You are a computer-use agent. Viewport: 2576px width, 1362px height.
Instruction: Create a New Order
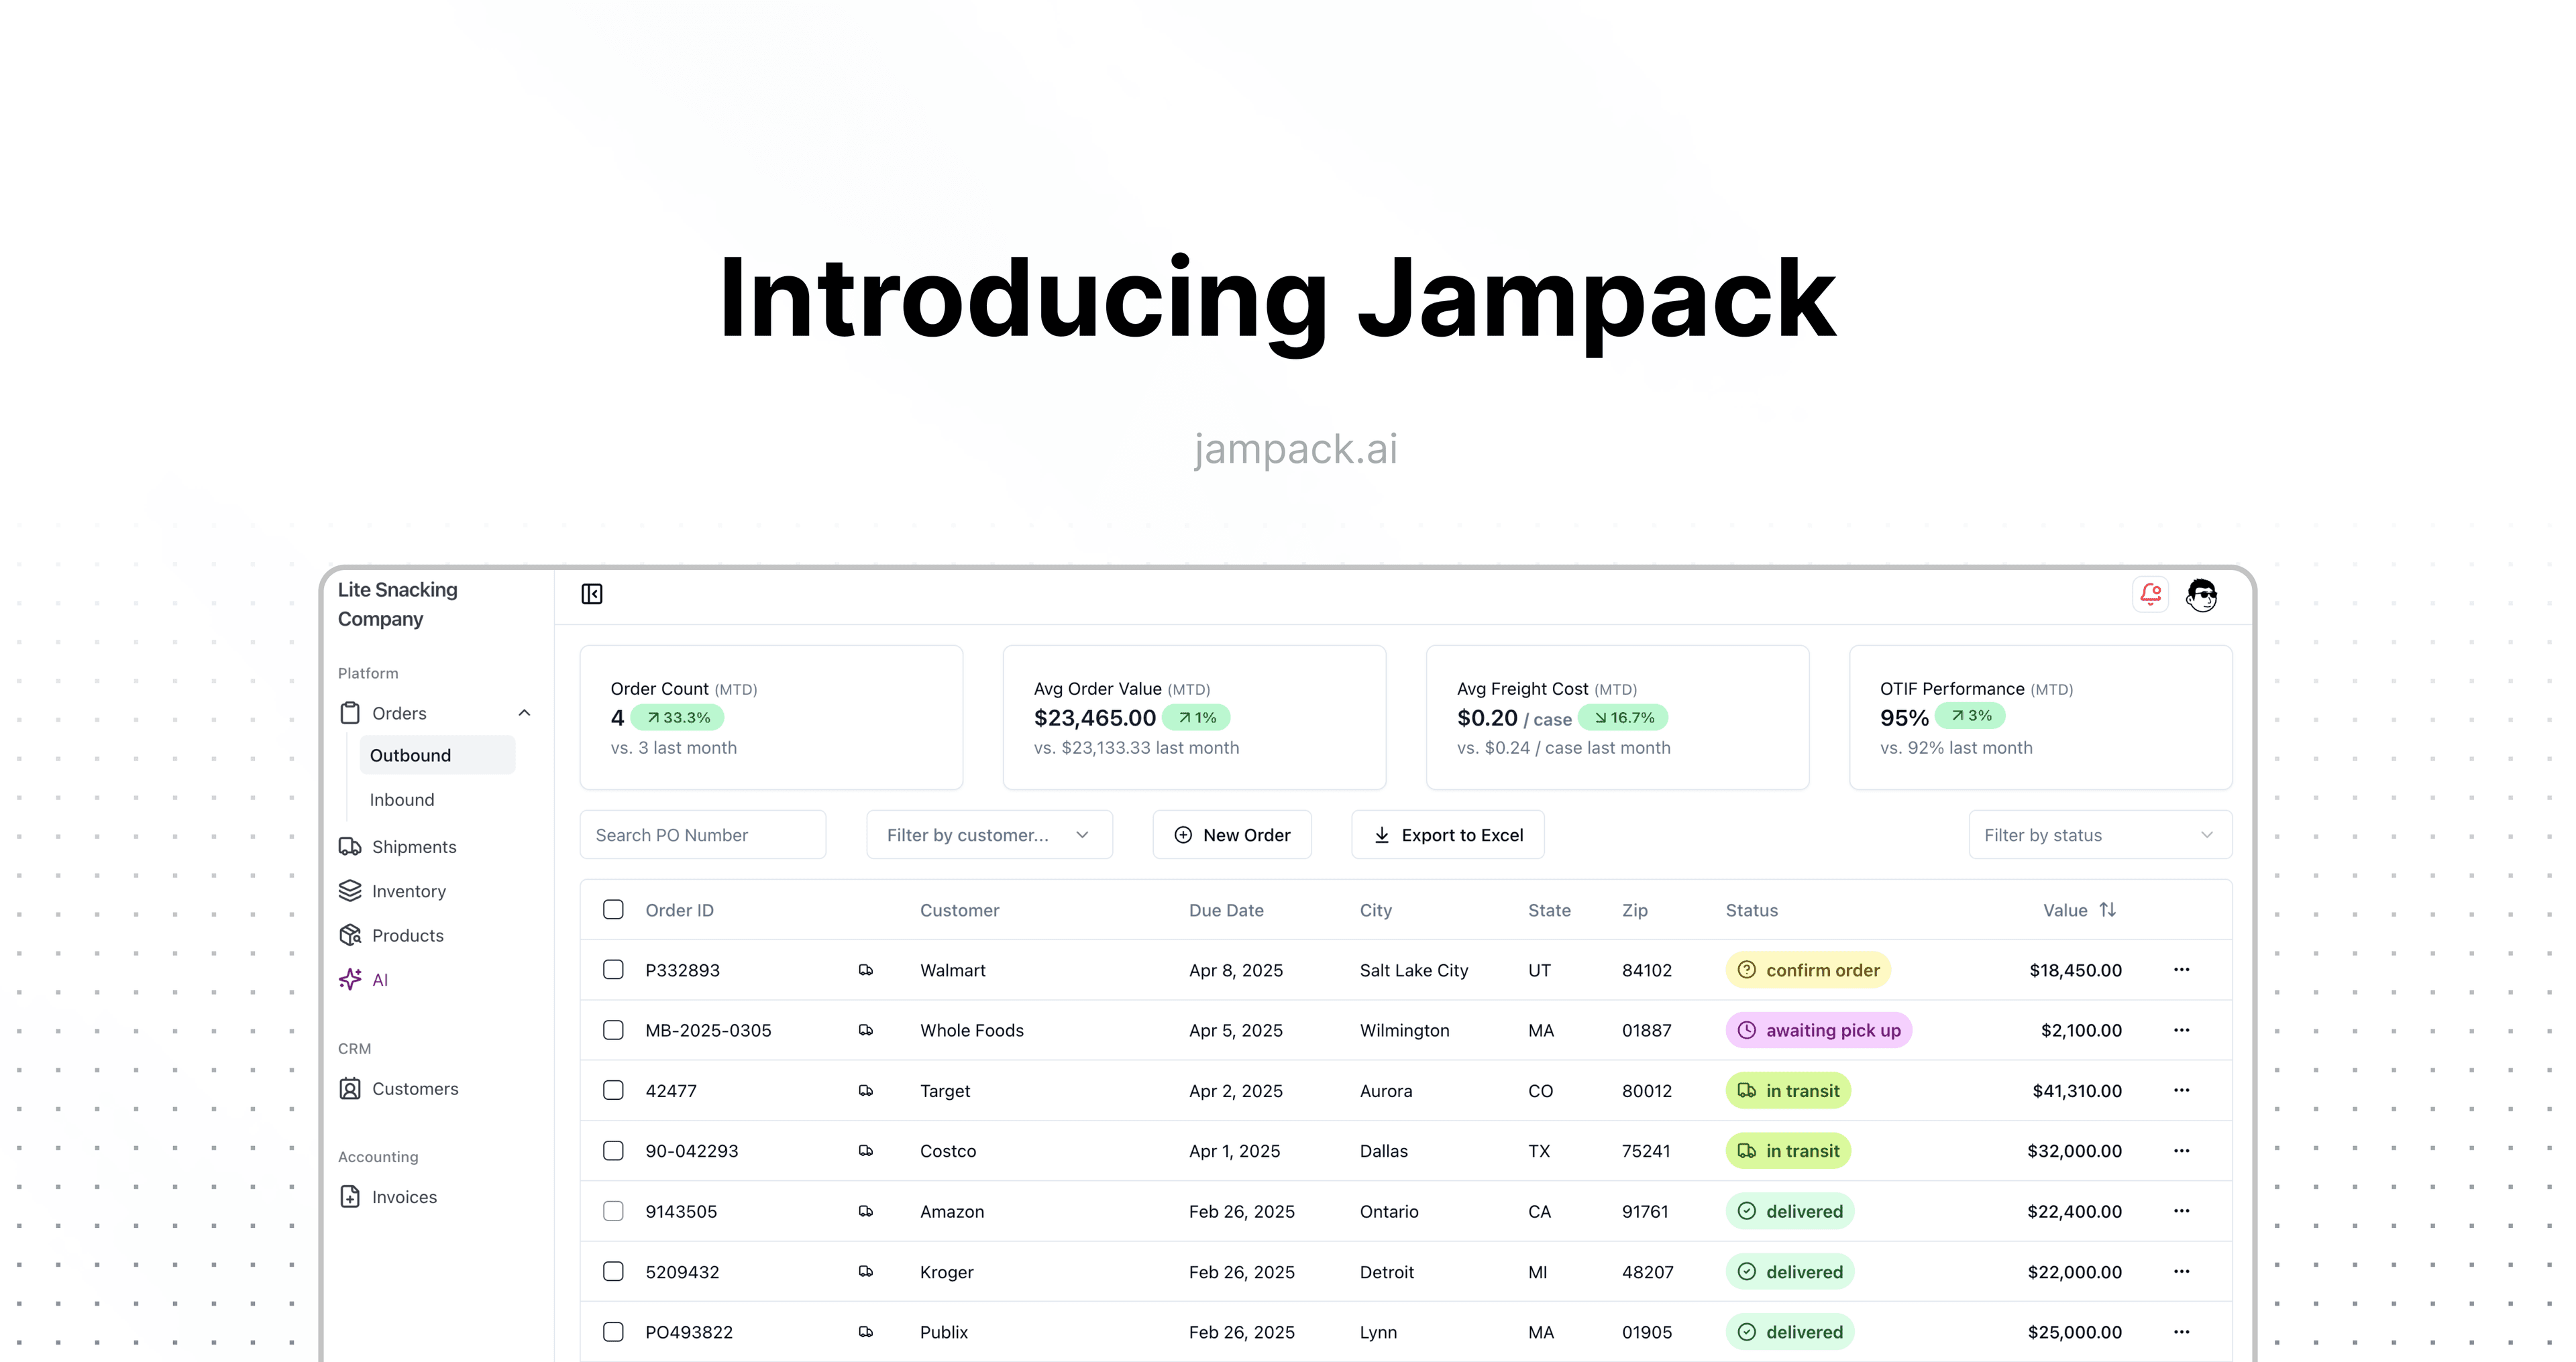(x=1232, y=834)
